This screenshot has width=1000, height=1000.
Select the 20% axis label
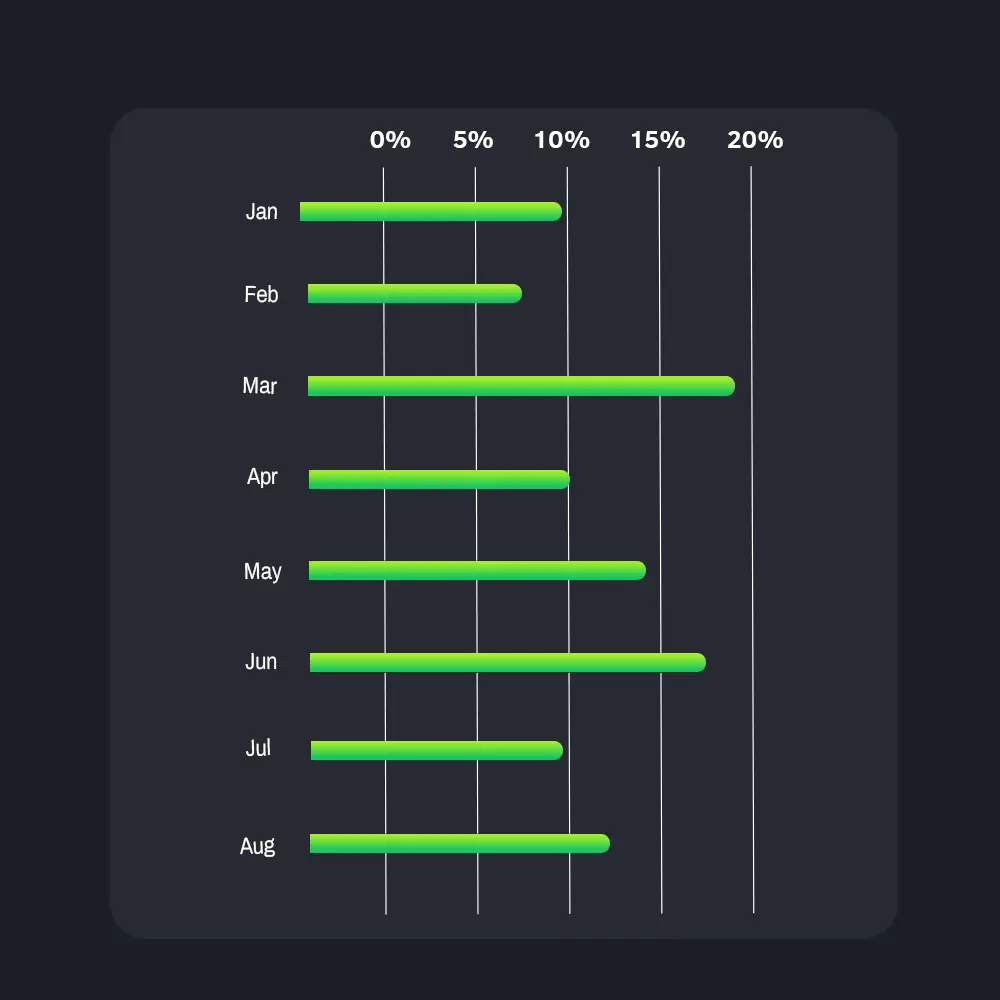755,140
